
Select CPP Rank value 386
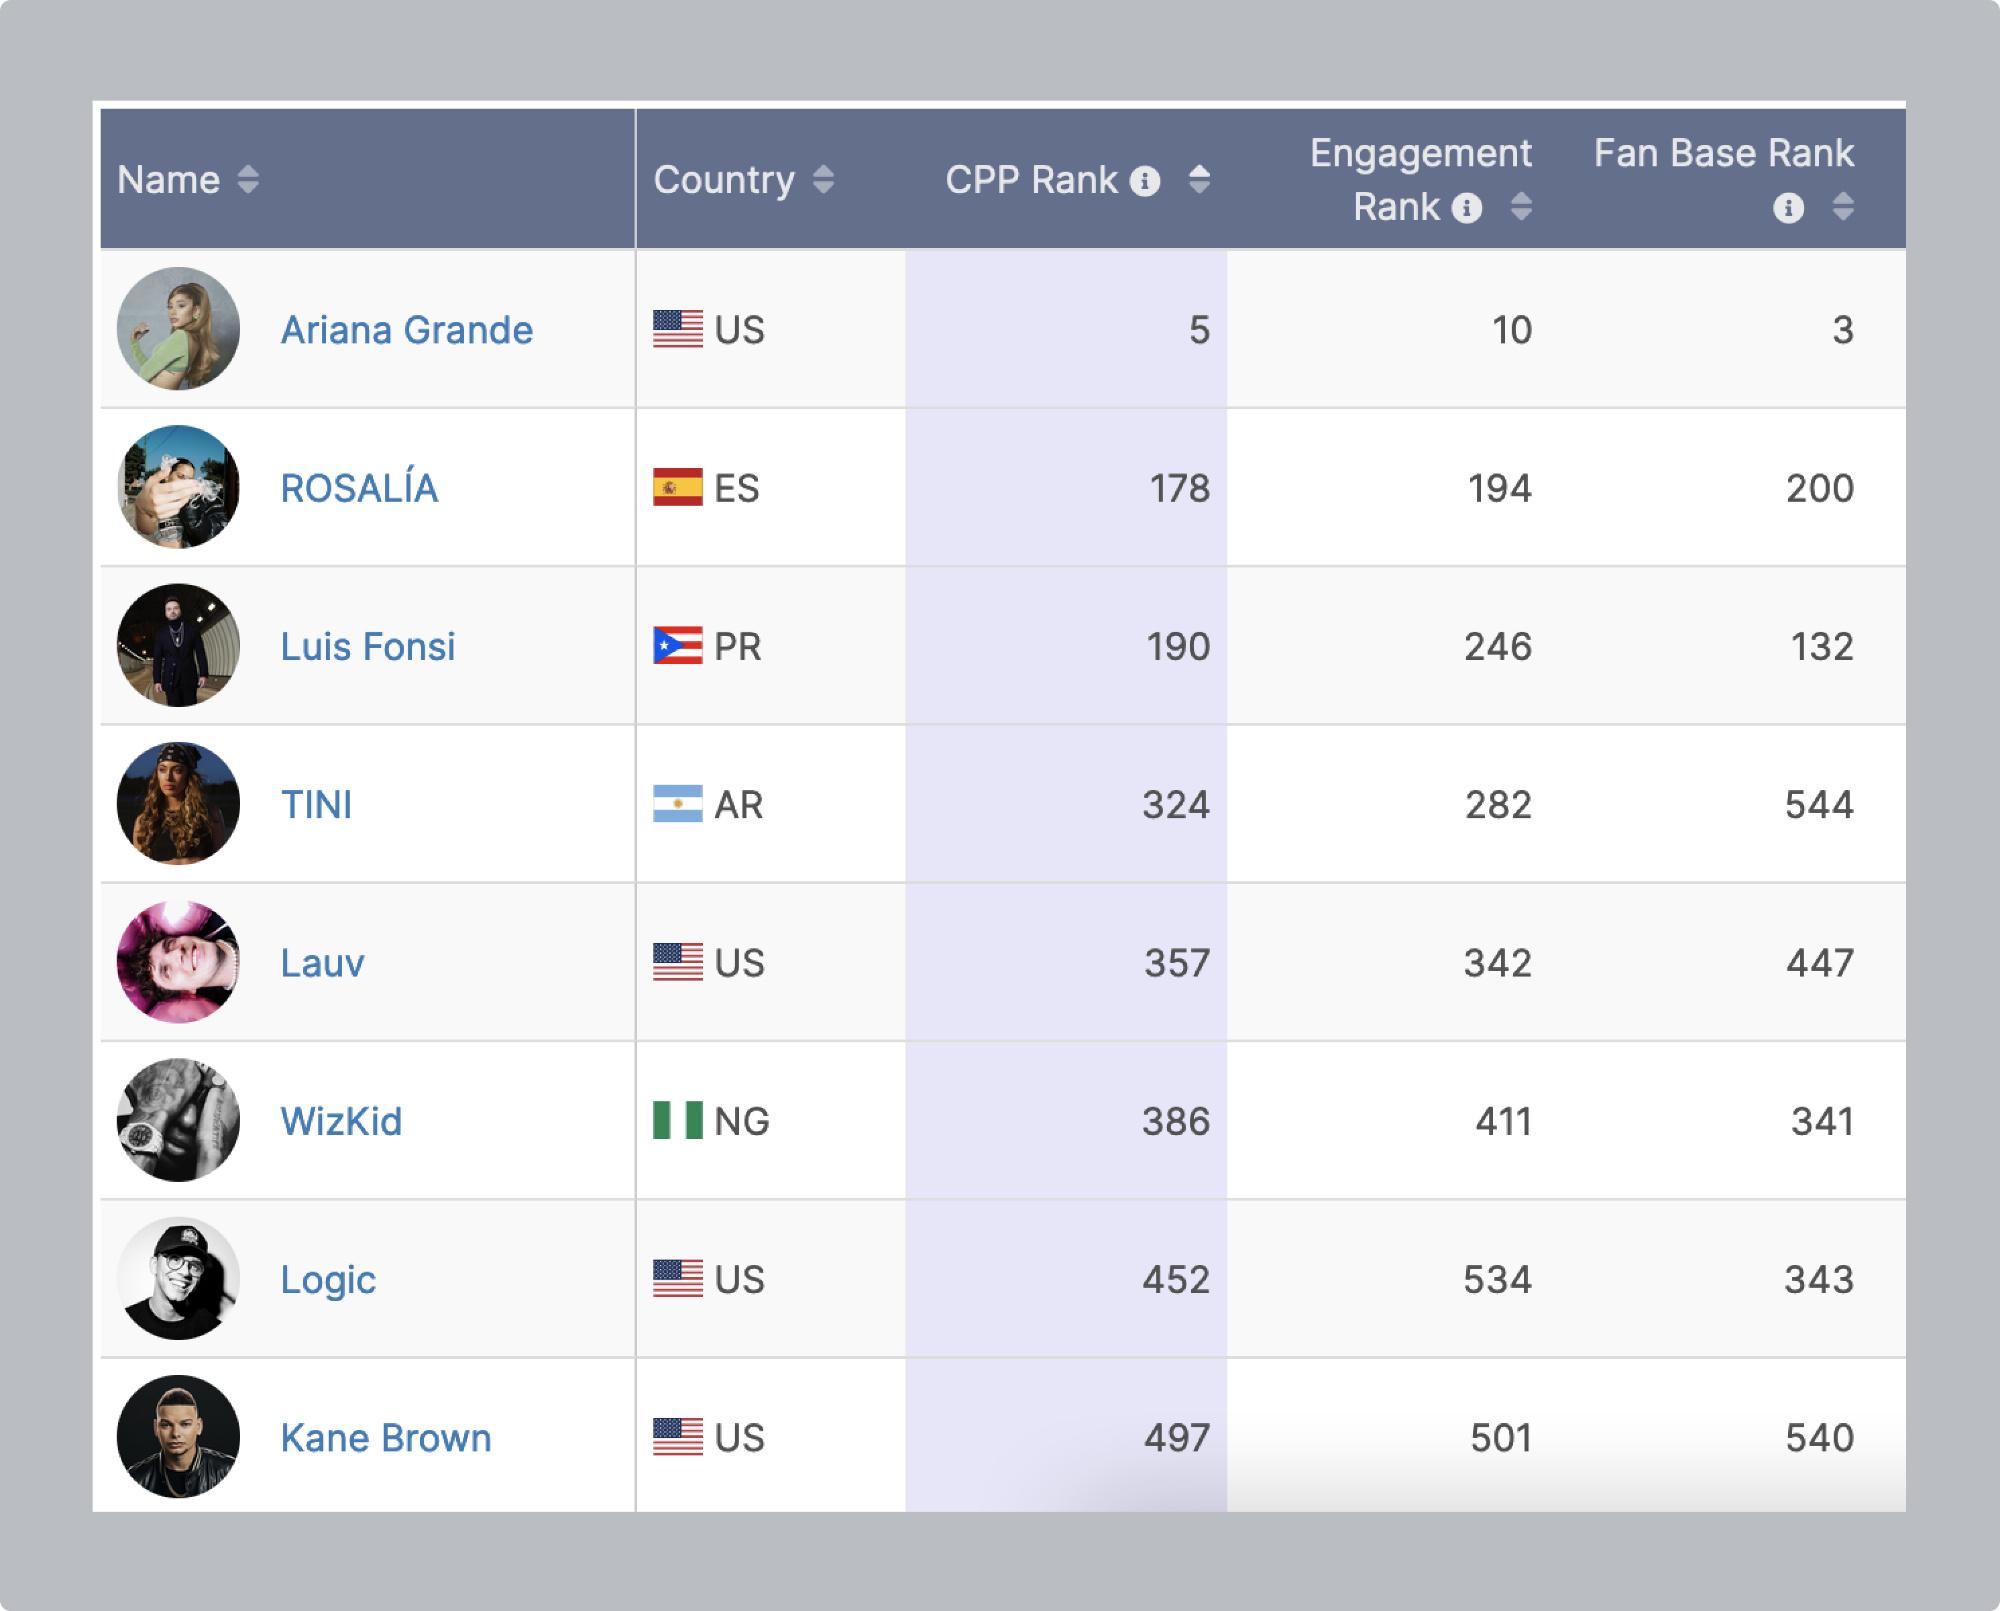[x=1176, y=1121]
